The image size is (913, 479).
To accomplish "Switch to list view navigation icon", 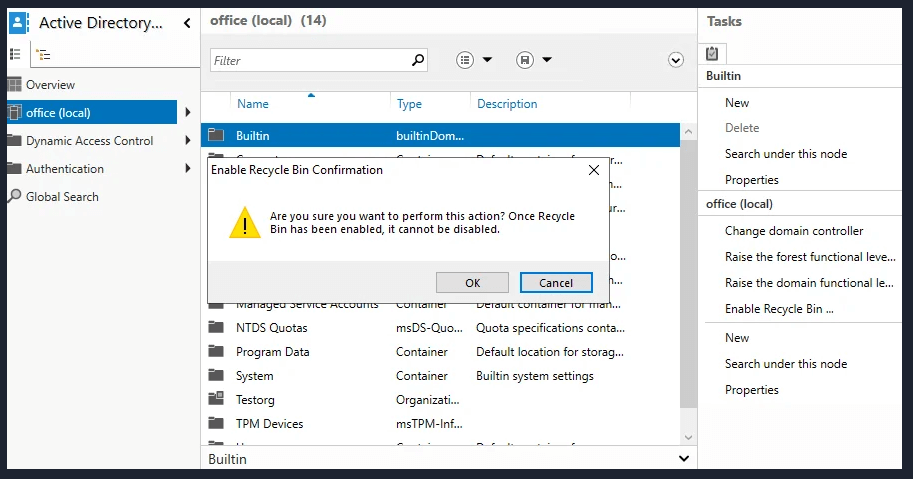I will click(x=15, y=55).
